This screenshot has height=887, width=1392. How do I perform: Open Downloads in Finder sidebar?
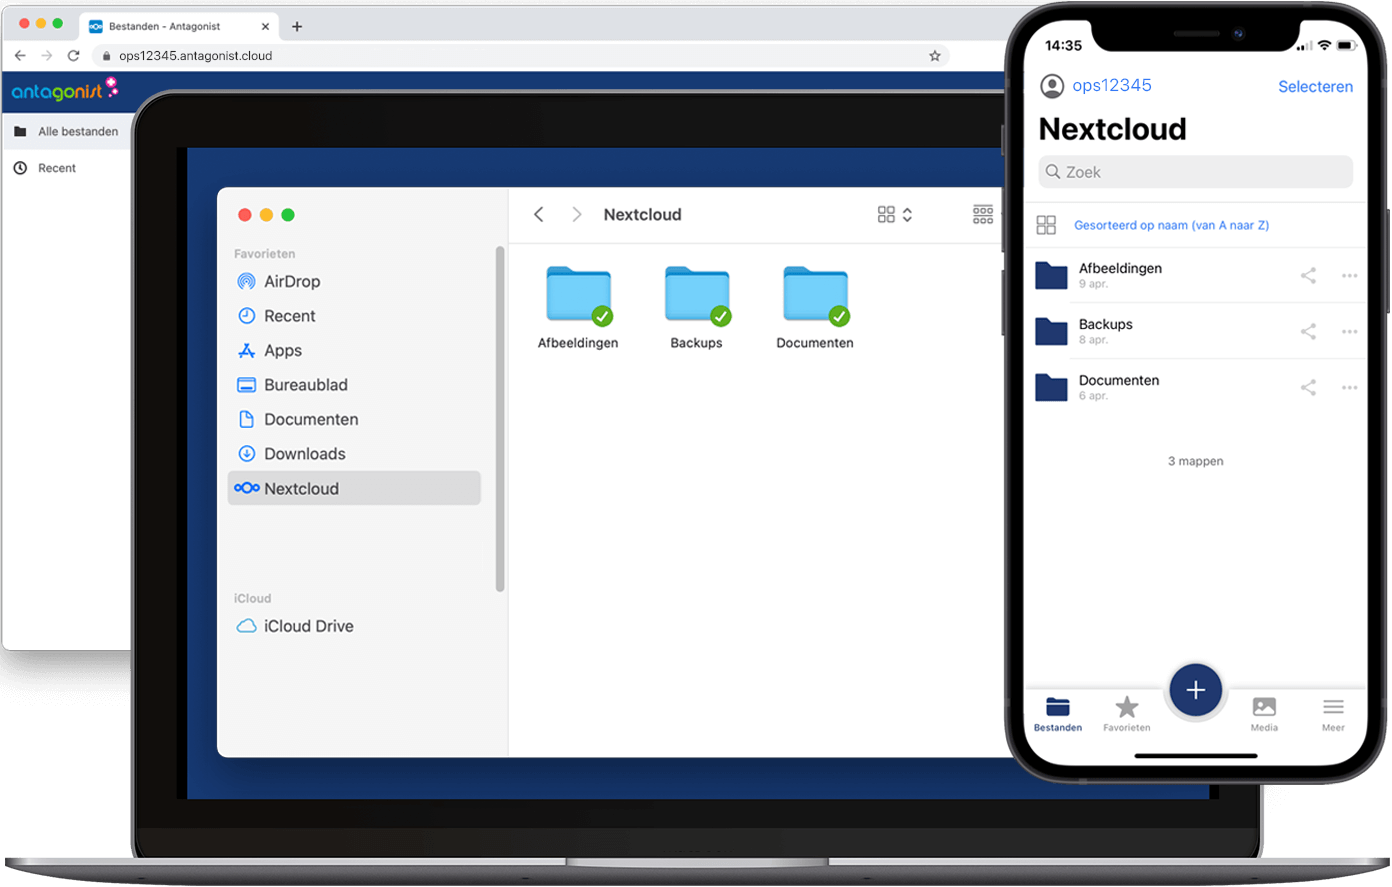click(291, 454)
